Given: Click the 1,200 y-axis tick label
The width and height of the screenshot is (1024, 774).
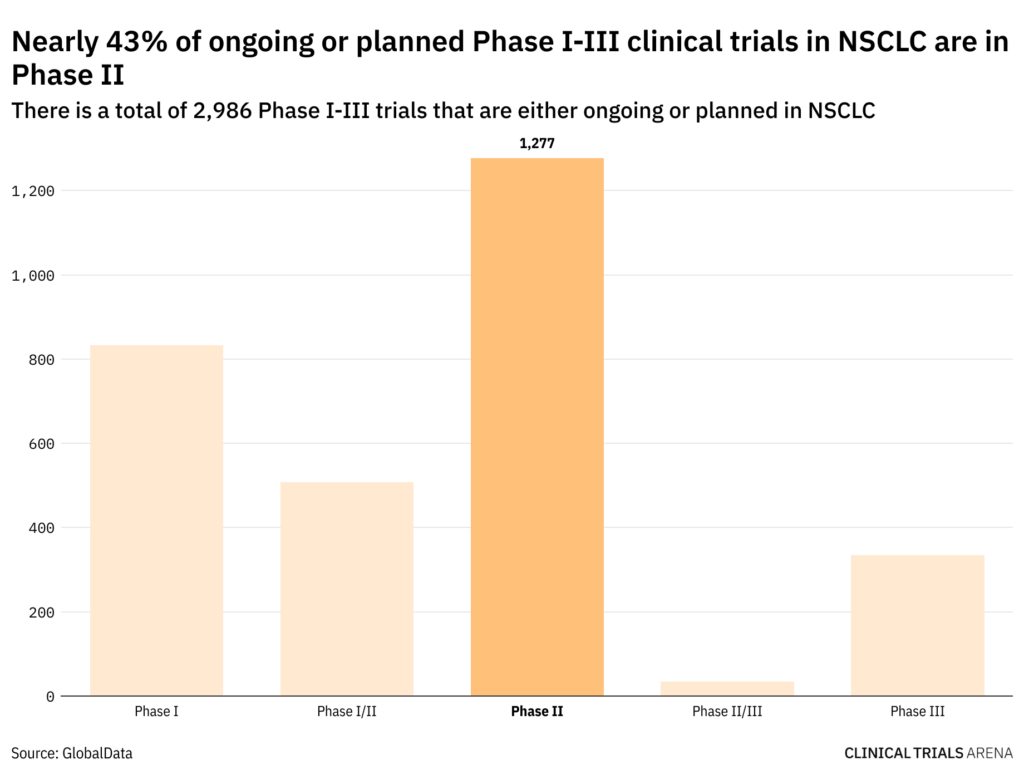Looking at the screenshot, I should coord(32,191).
